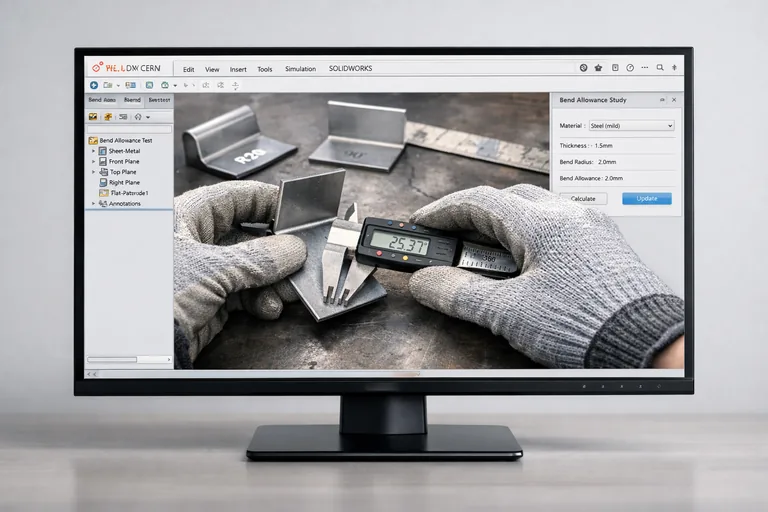Click the scrollbar right arrow in feature panel

pos(169,360)
